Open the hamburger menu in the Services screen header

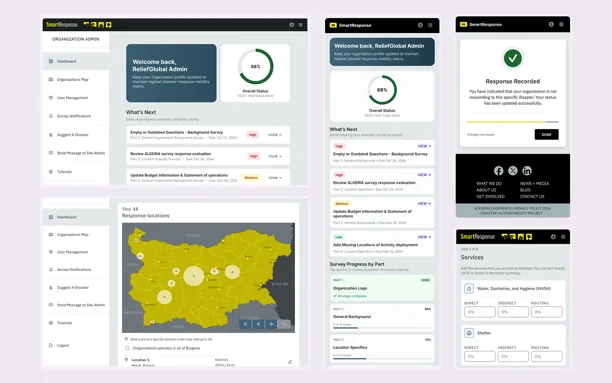[x=563, y=237]
